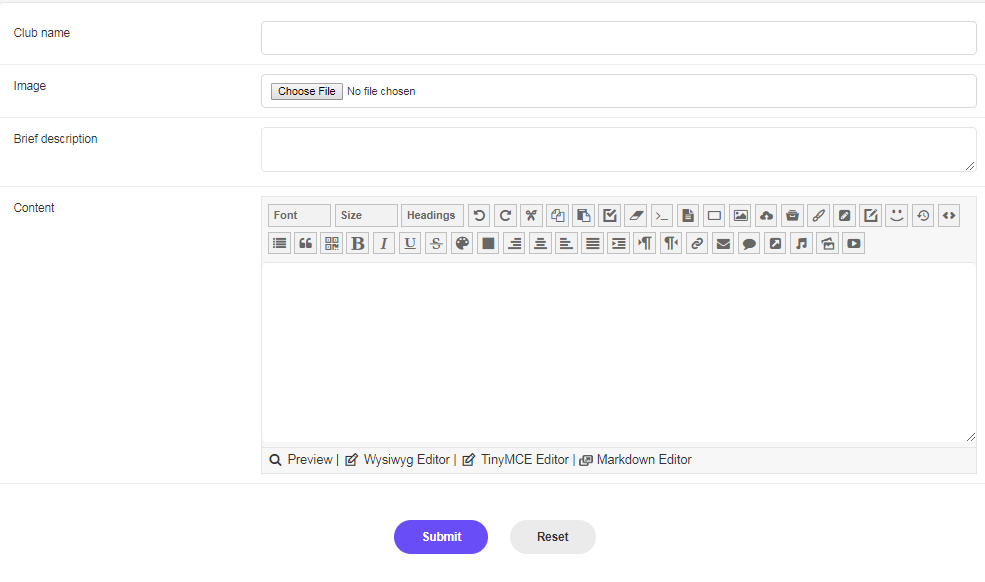This screenshot has height=582, width=985.
Task: Click the document file icon
Action: [x=688, y=216]
